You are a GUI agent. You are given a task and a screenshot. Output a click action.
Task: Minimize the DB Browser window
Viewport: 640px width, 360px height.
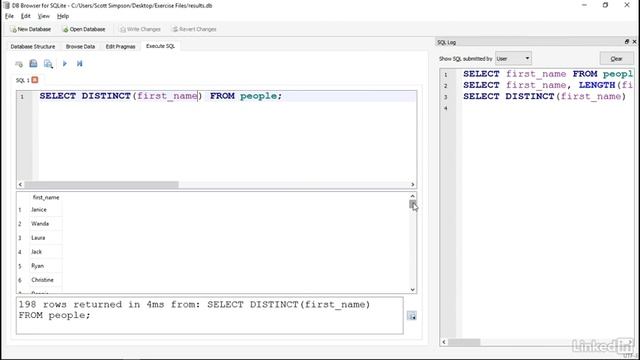[584, 5]
